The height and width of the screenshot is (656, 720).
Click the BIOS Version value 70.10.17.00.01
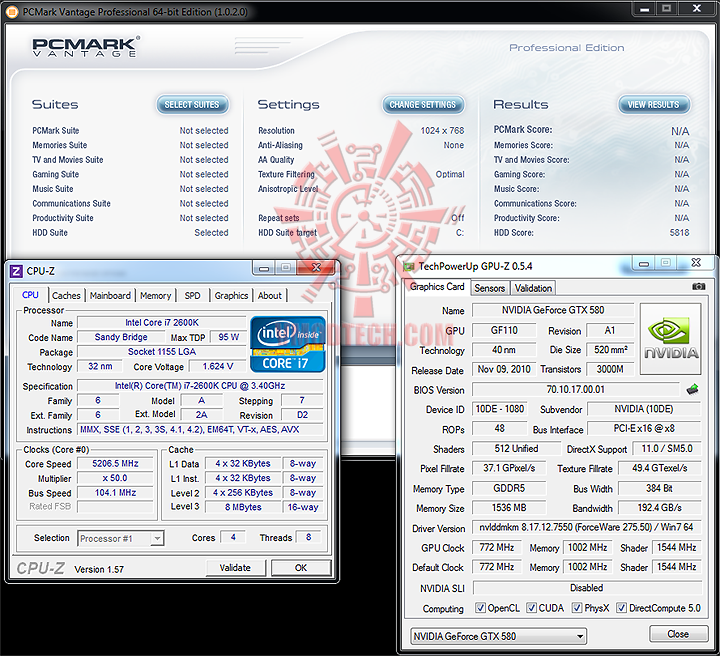pos(575,390)
